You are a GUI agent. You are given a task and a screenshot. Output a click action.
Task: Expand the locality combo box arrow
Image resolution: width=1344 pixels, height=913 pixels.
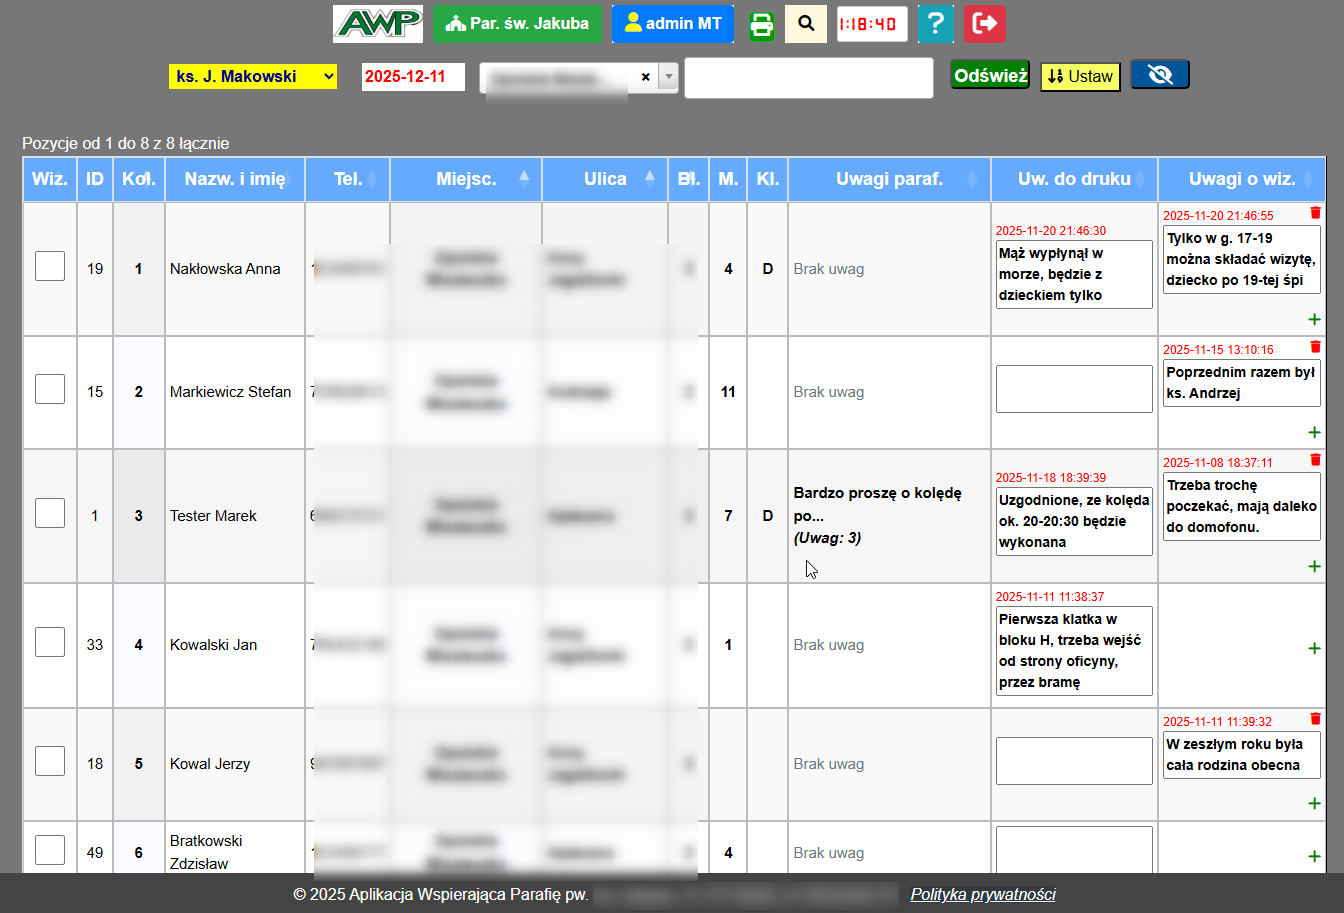[x=668, y=77]
